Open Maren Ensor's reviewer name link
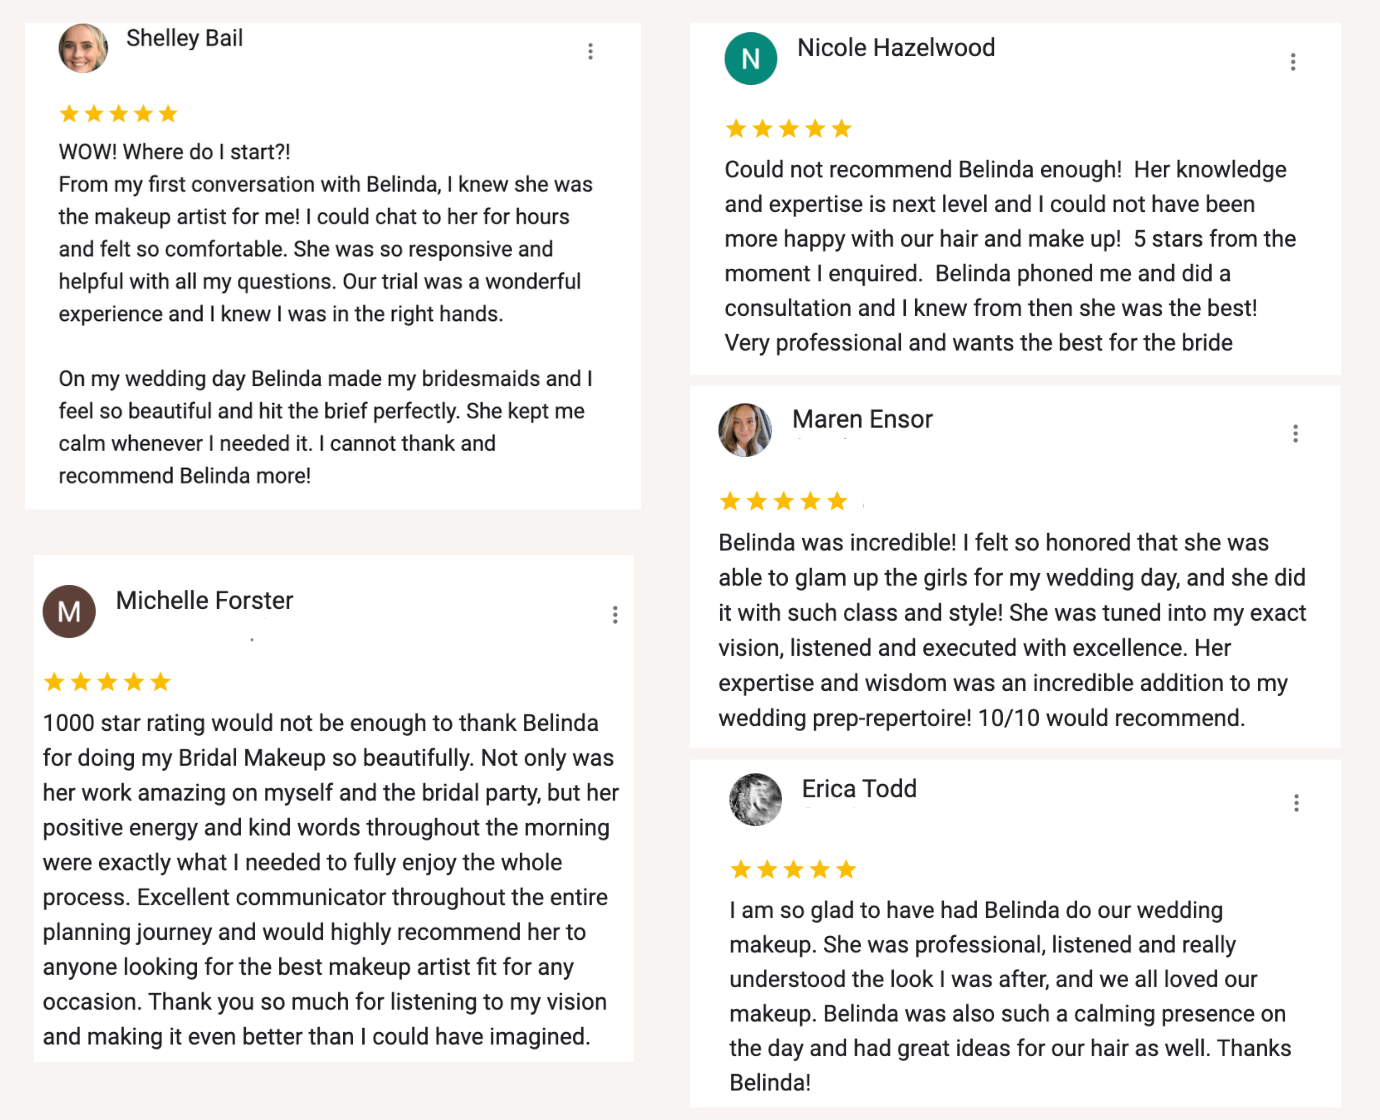This screenshot has height=1120, width=1380. (862, 419)
